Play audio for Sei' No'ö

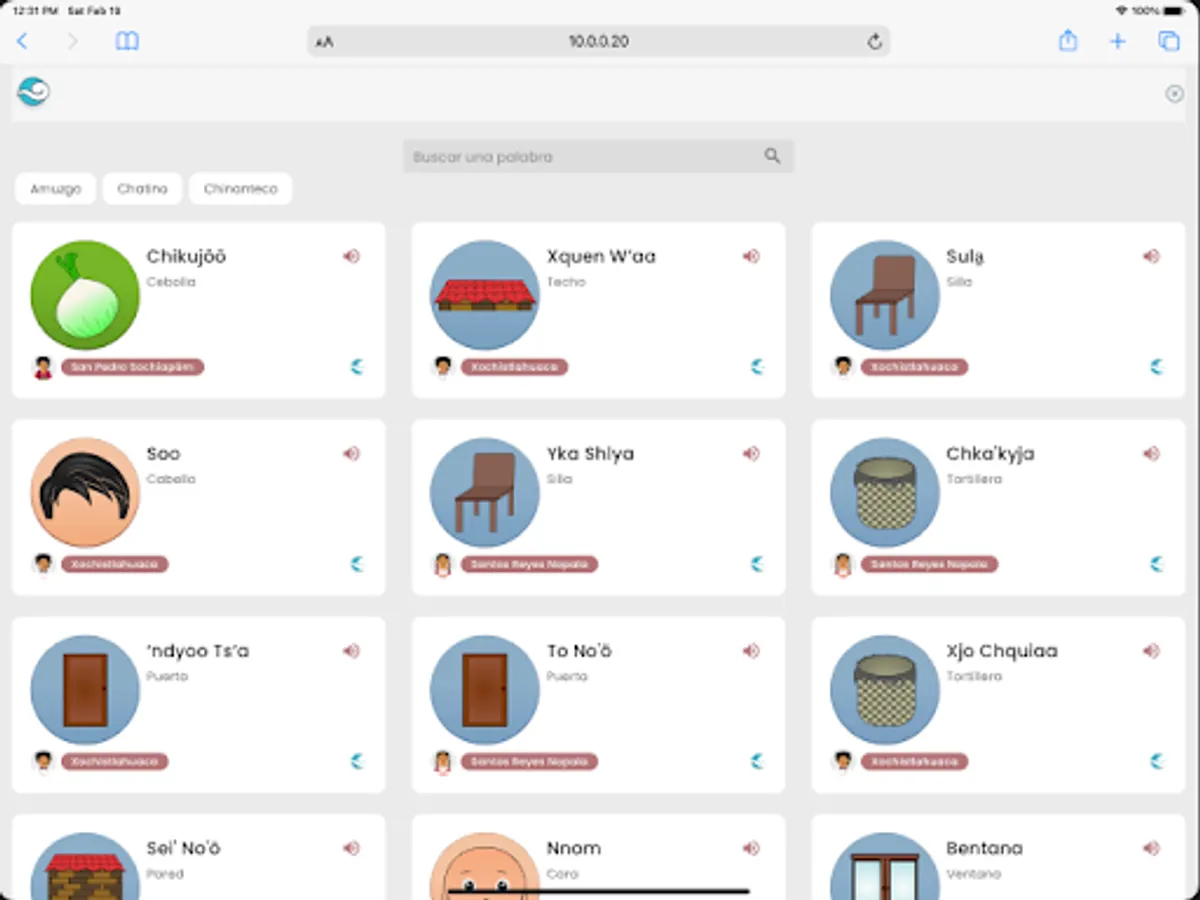tap(351, 848)
